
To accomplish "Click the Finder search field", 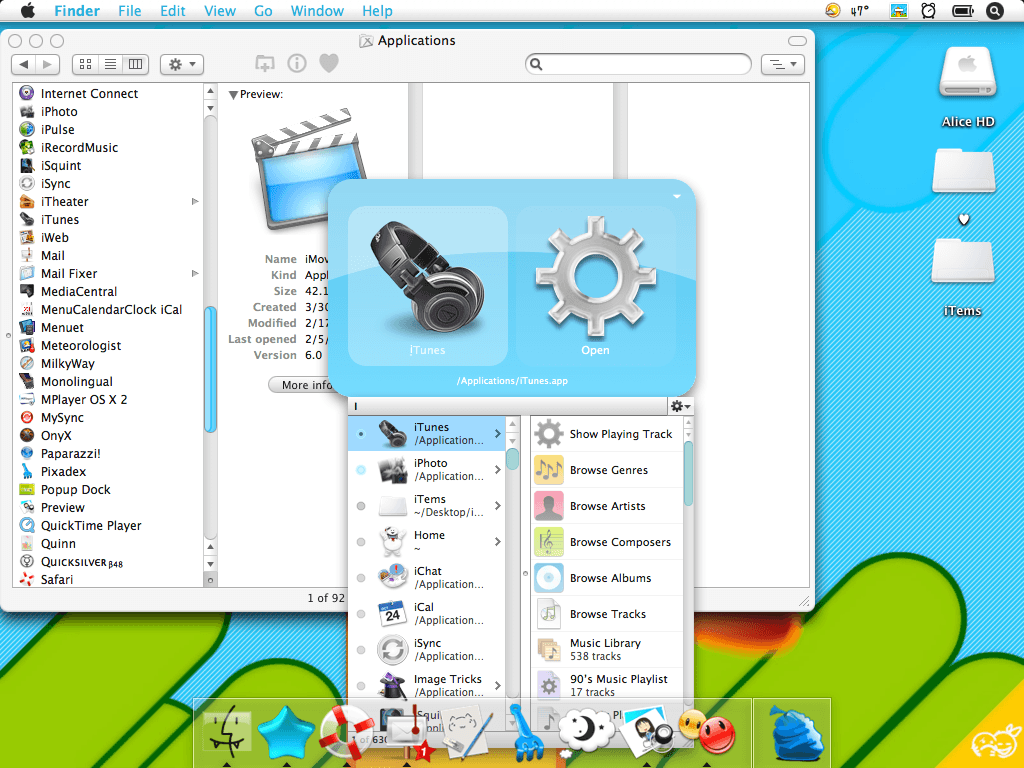I will coord(639,64).
